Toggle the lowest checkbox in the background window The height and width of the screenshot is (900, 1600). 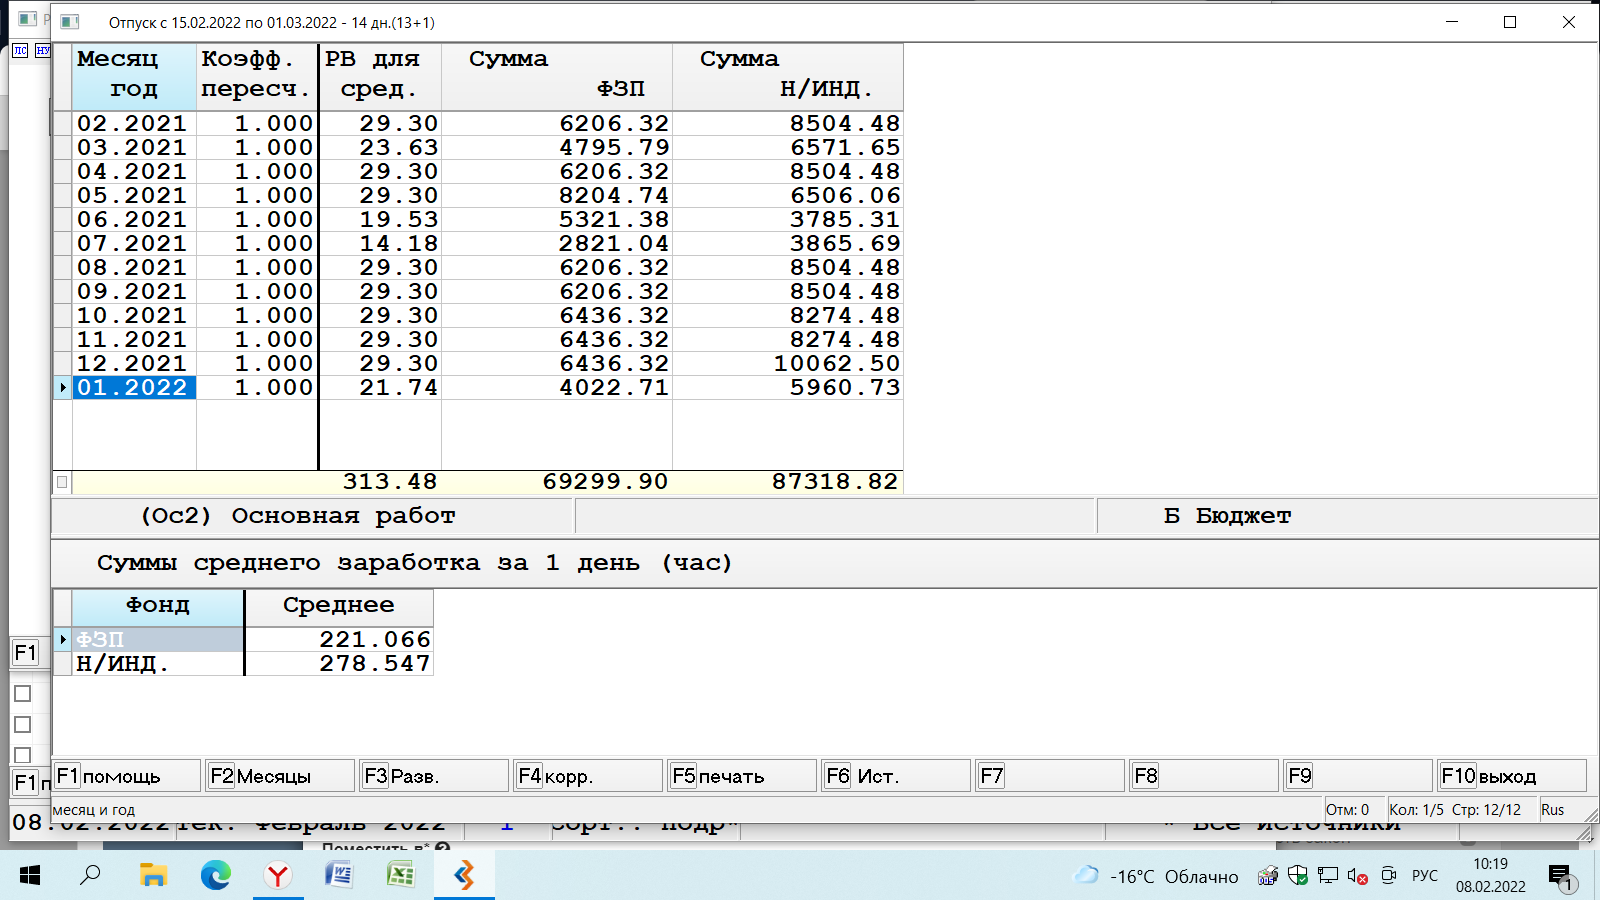pos(23,756)
